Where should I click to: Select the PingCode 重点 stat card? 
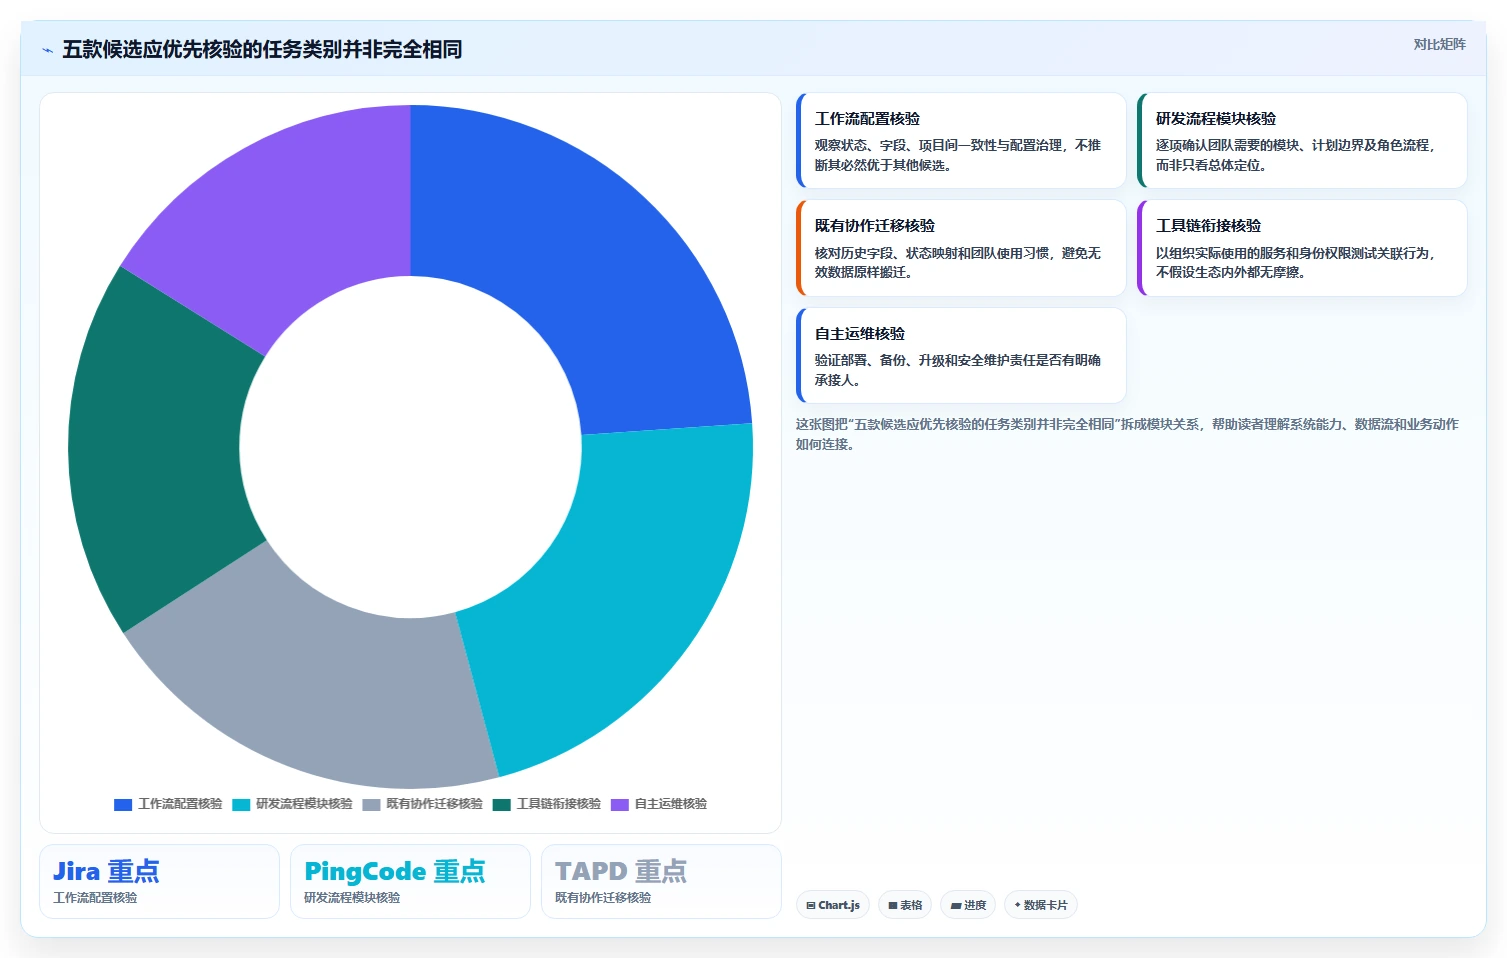[x=410, y=881]
